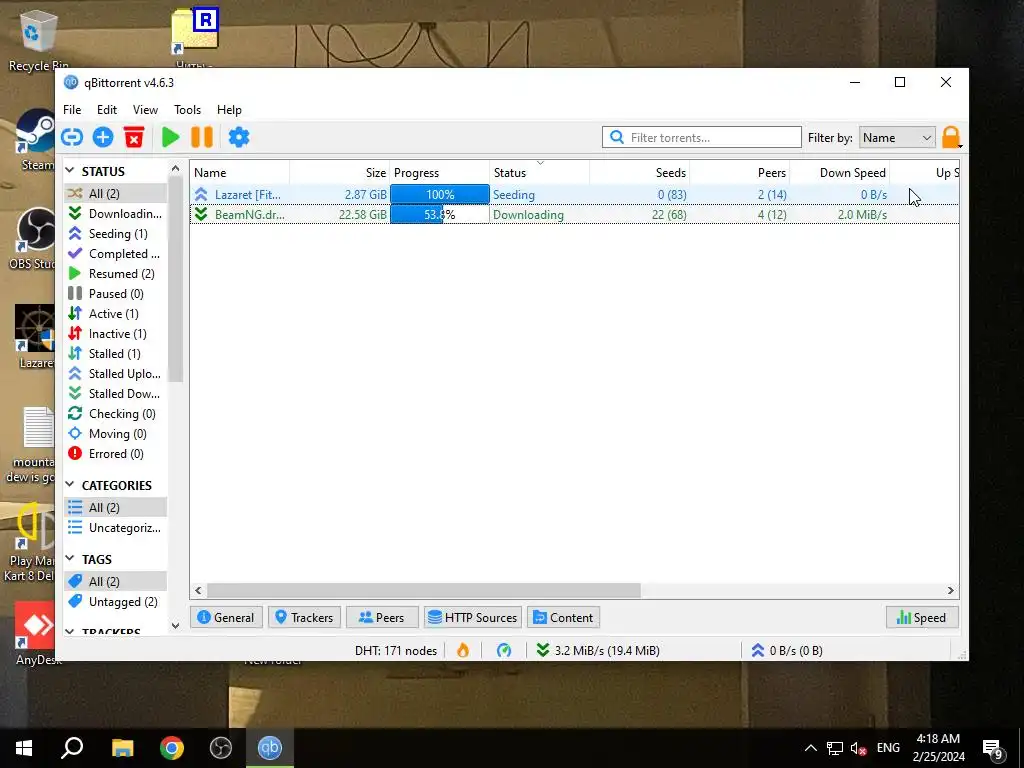Select the Untagged (2) filter
The width and height of the screenshot is (1024, 768).
pyautogui.click(x=115, y=601)
